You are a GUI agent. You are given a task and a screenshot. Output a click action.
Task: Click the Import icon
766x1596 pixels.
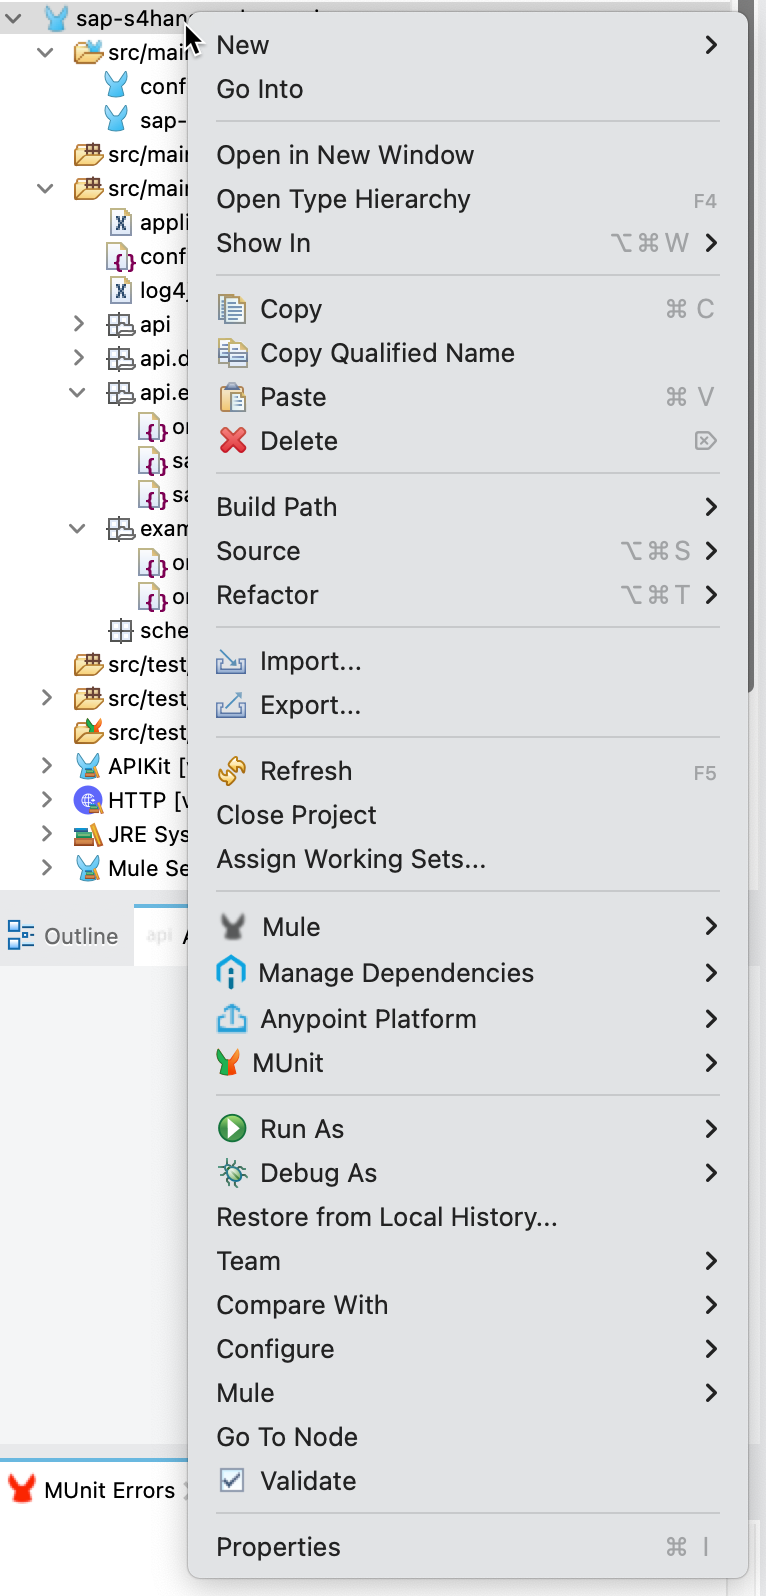(231, 662)
